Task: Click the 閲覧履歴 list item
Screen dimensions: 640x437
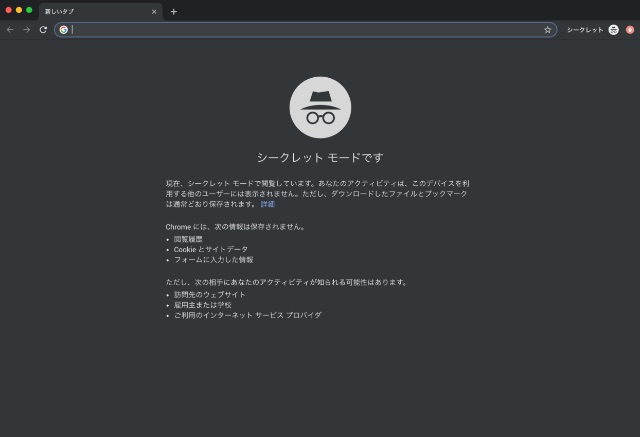Action: tap(188, 239)
